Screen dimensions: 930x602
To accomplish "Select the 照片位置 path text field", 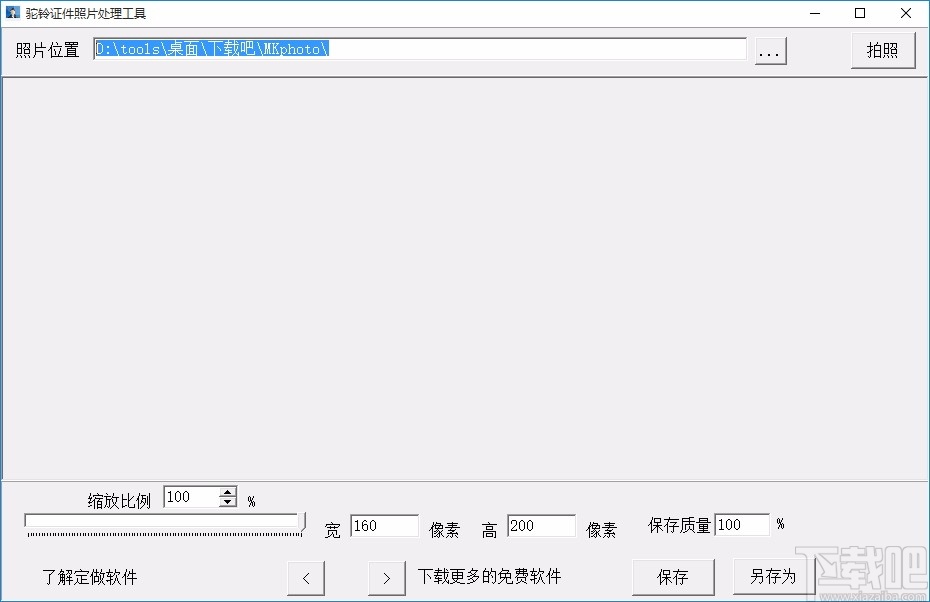I will [x=420, y=48].
